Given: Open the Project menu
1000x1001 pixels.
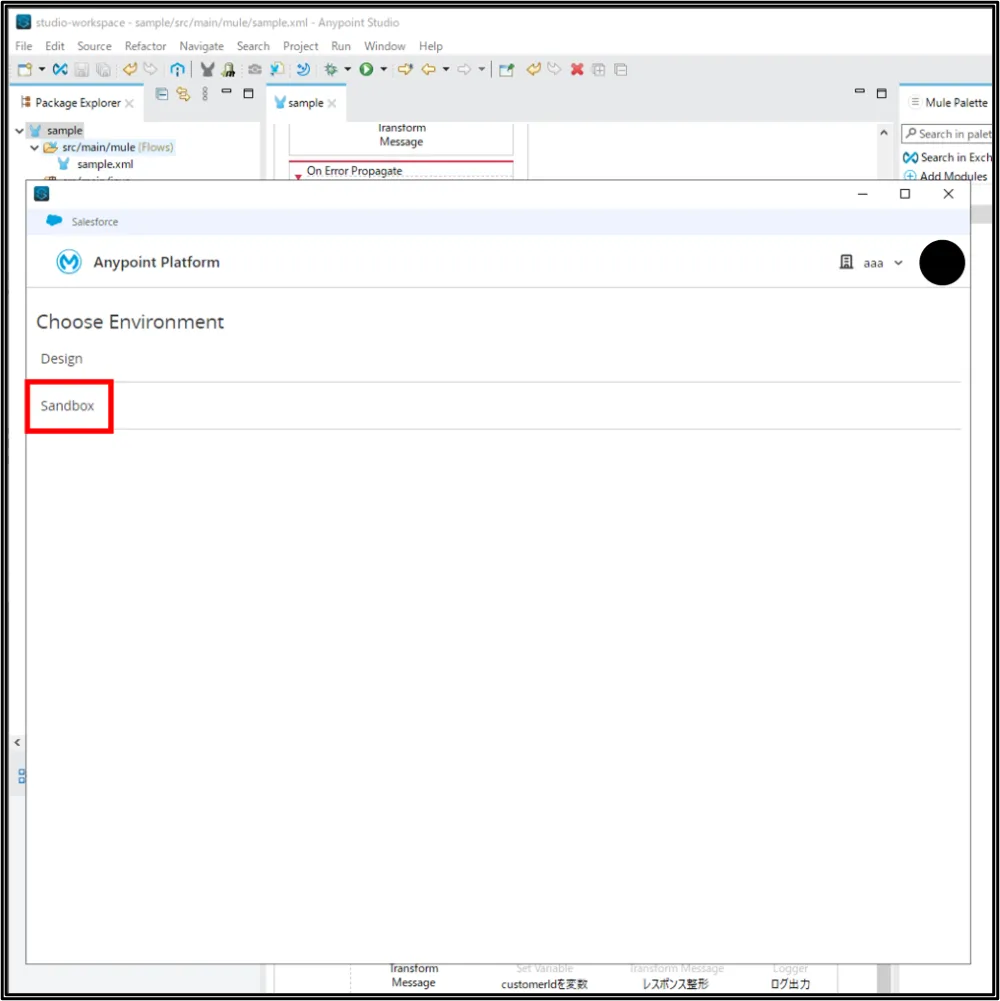Looking at the screenshot, I should coord(301,46).
